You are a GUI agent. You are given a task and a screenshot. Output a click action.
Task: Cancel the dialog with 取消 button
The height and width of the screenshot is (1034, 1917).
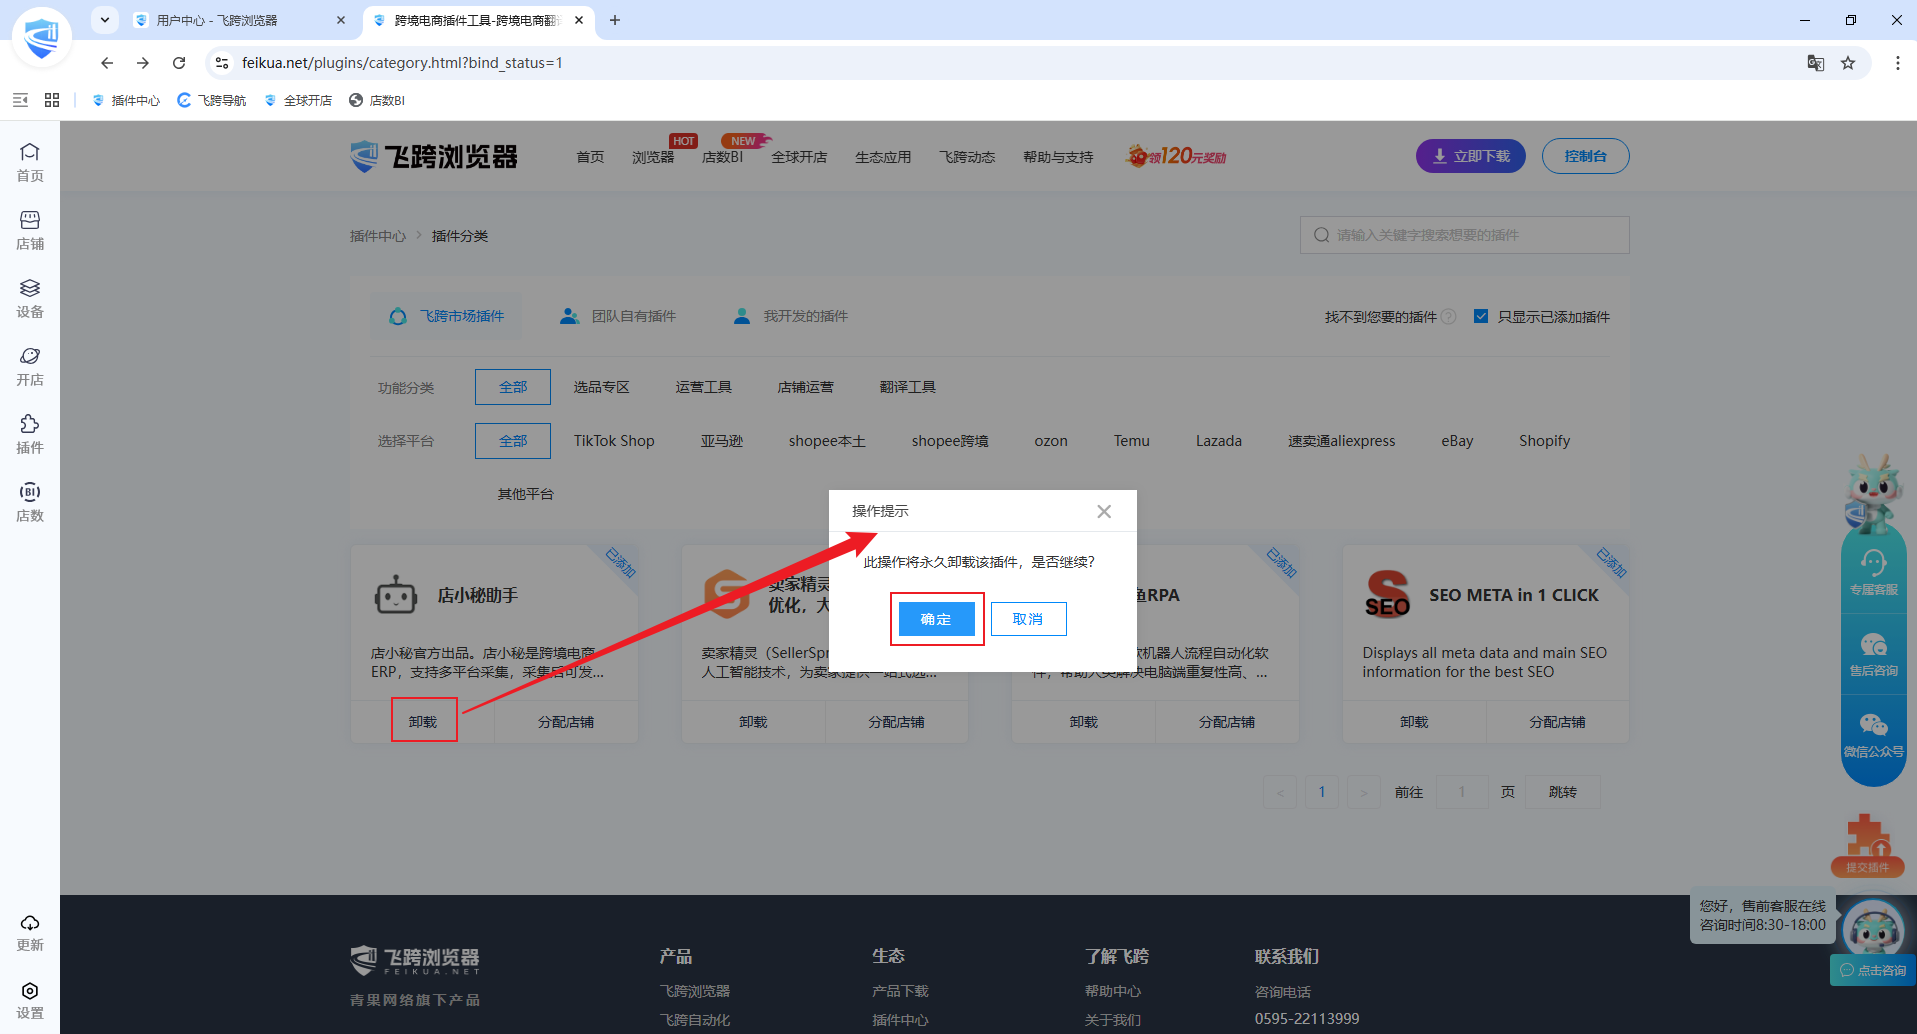coord(1028,619)
